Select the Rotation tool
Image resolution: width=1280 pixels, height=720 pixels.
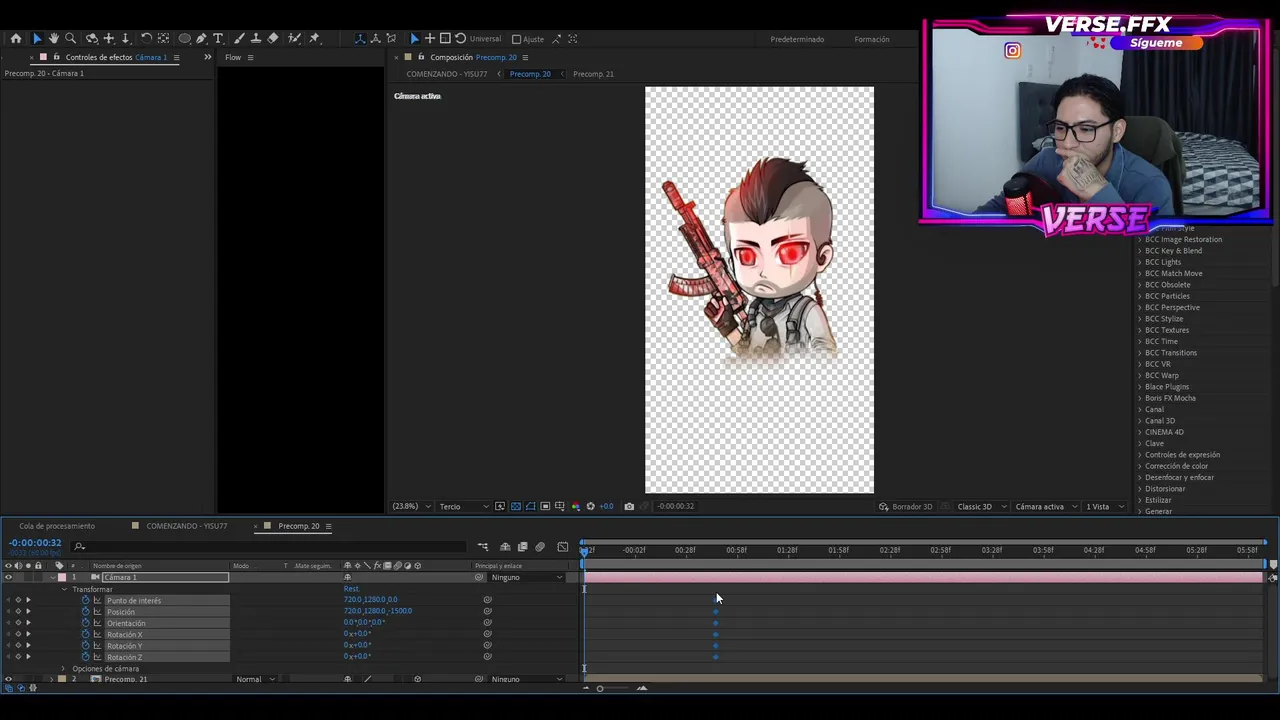[x=146, y=39]
